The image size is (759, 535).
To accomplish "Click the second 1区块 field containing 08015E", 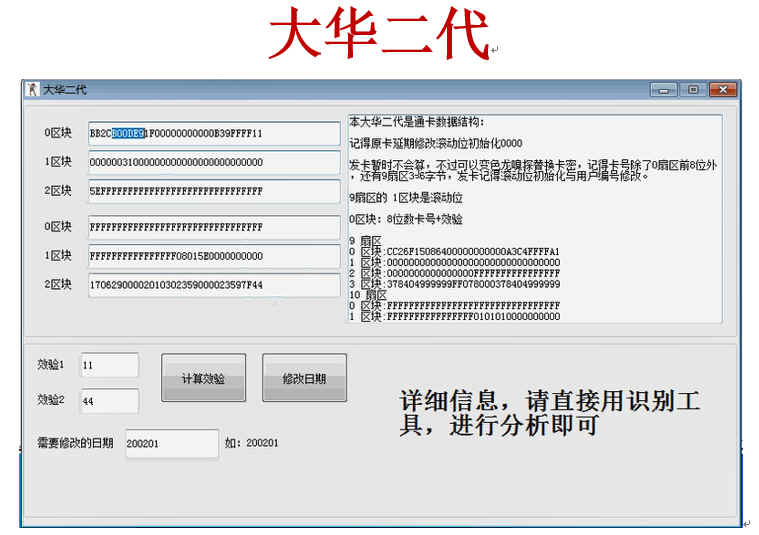I will 214,256.
